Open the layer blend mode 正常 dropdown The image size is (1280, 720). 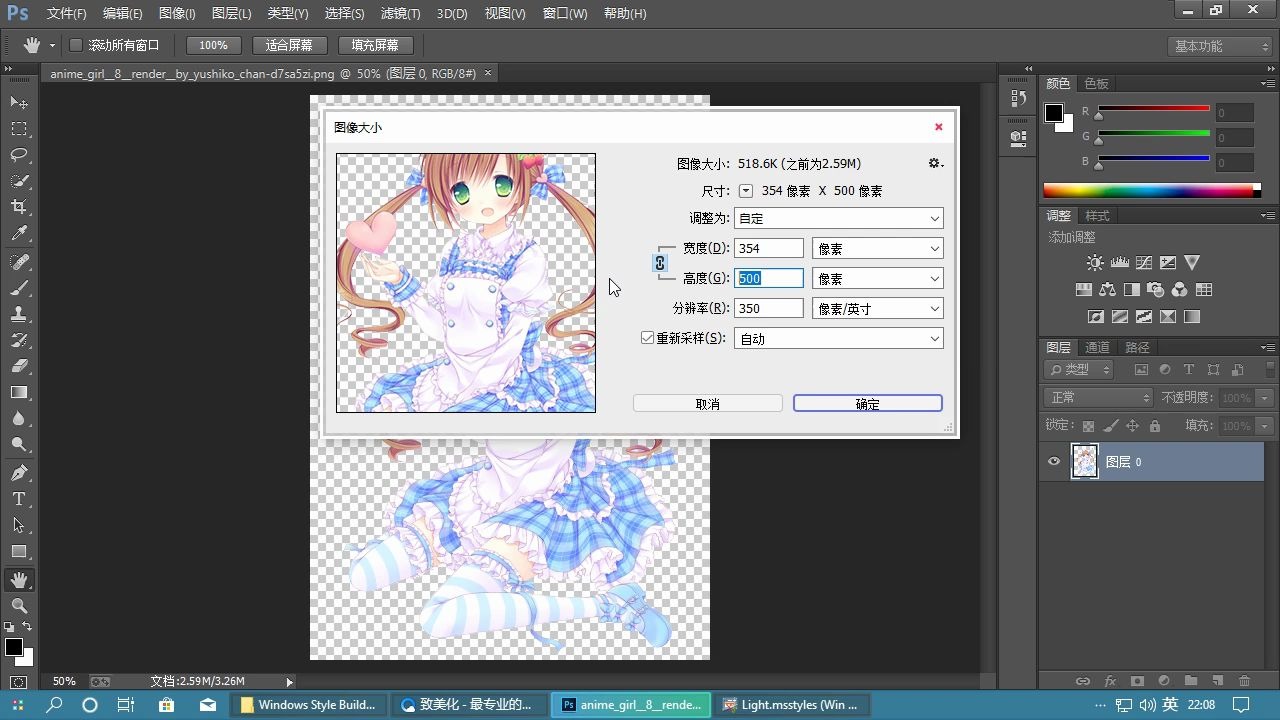(1099, 398)
